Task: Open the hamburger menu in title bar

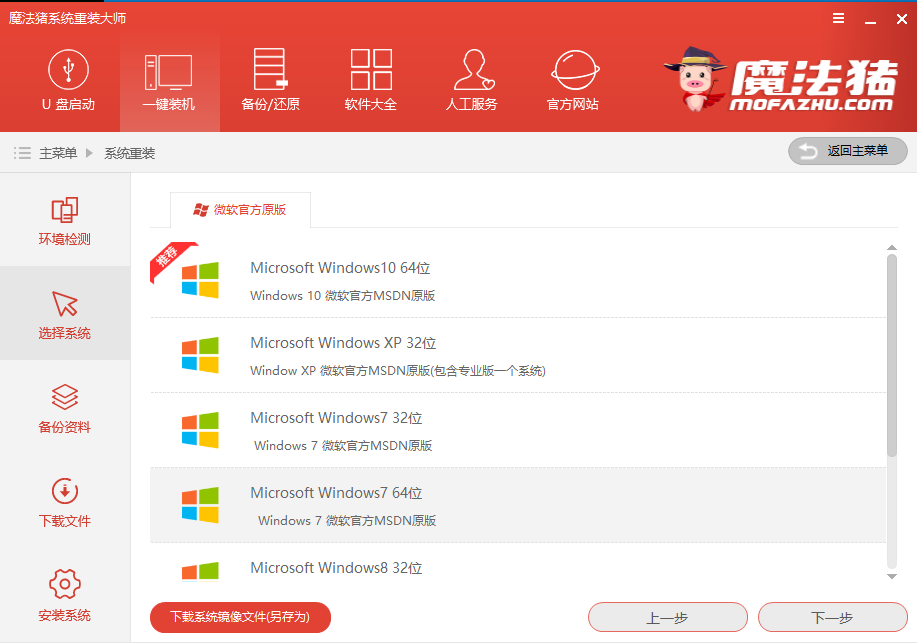Action: [x=838, y=17]
